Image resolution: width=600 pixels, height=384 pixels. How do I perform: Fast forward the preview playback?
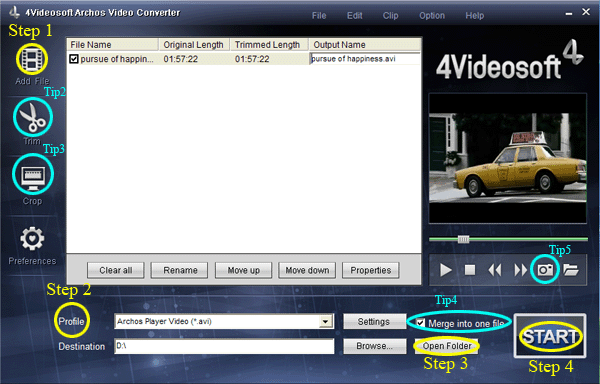coord(520,270)
